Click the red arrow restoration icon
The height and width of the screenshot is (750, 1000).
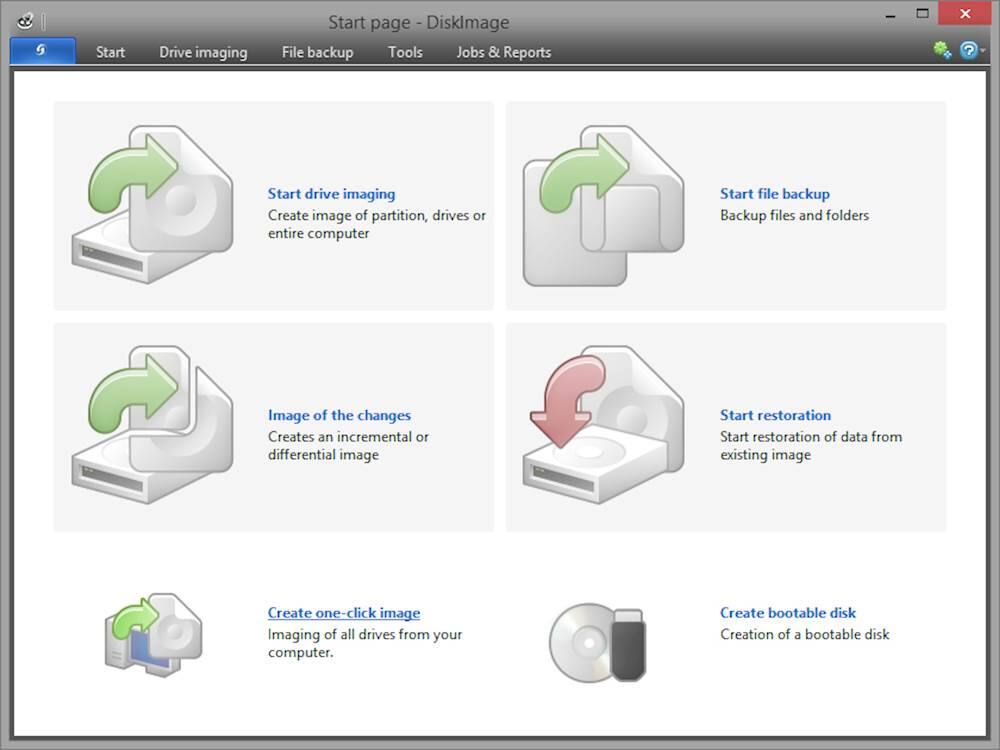coord(603,426)
